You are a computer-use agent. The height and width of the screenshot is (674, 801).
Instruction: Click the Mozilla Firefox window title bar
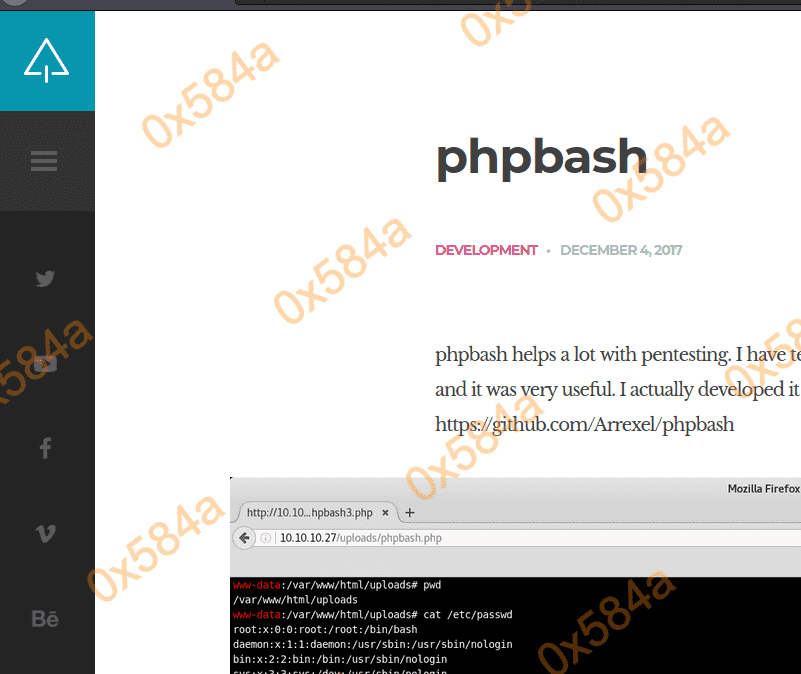coord(600,488)
